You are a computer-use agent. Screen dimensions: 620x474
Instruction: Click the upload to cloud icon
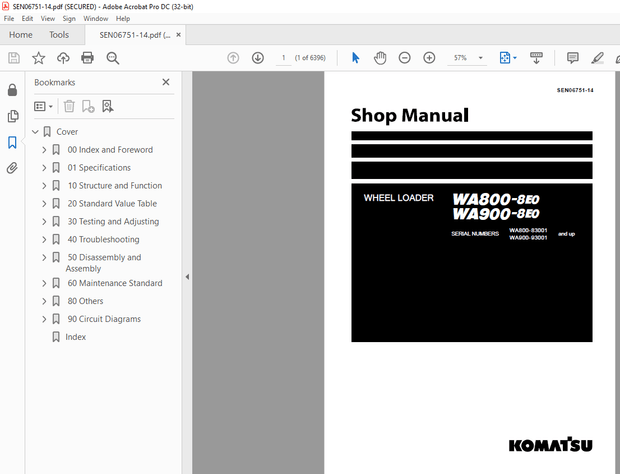pos(63,58)
